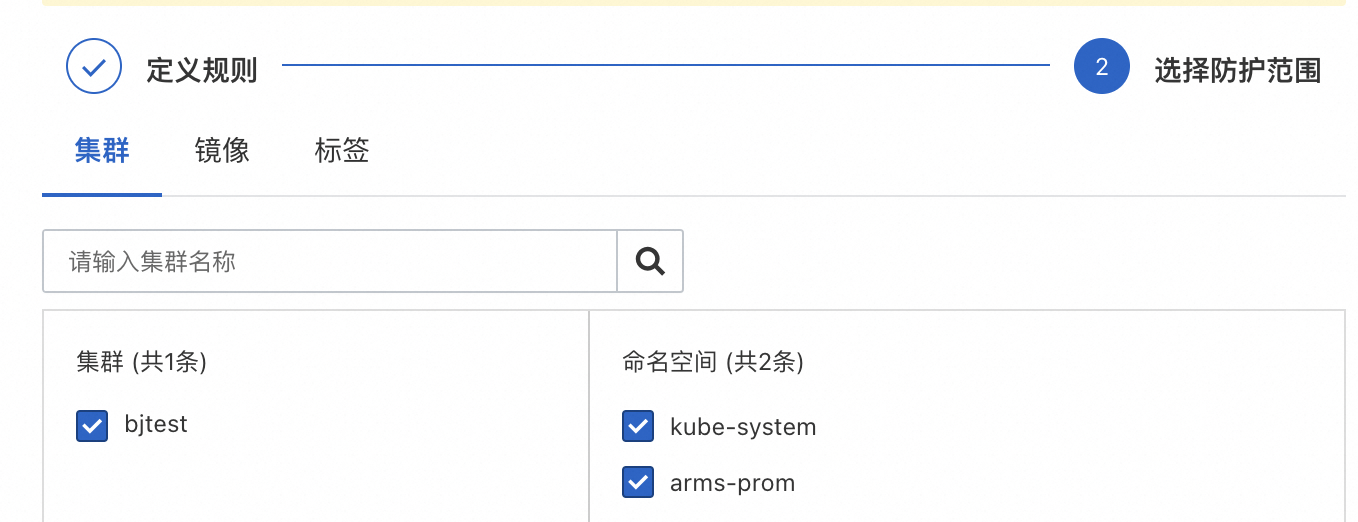
Task: Switch to the 镜像 tab
Action: pos(222,151)
